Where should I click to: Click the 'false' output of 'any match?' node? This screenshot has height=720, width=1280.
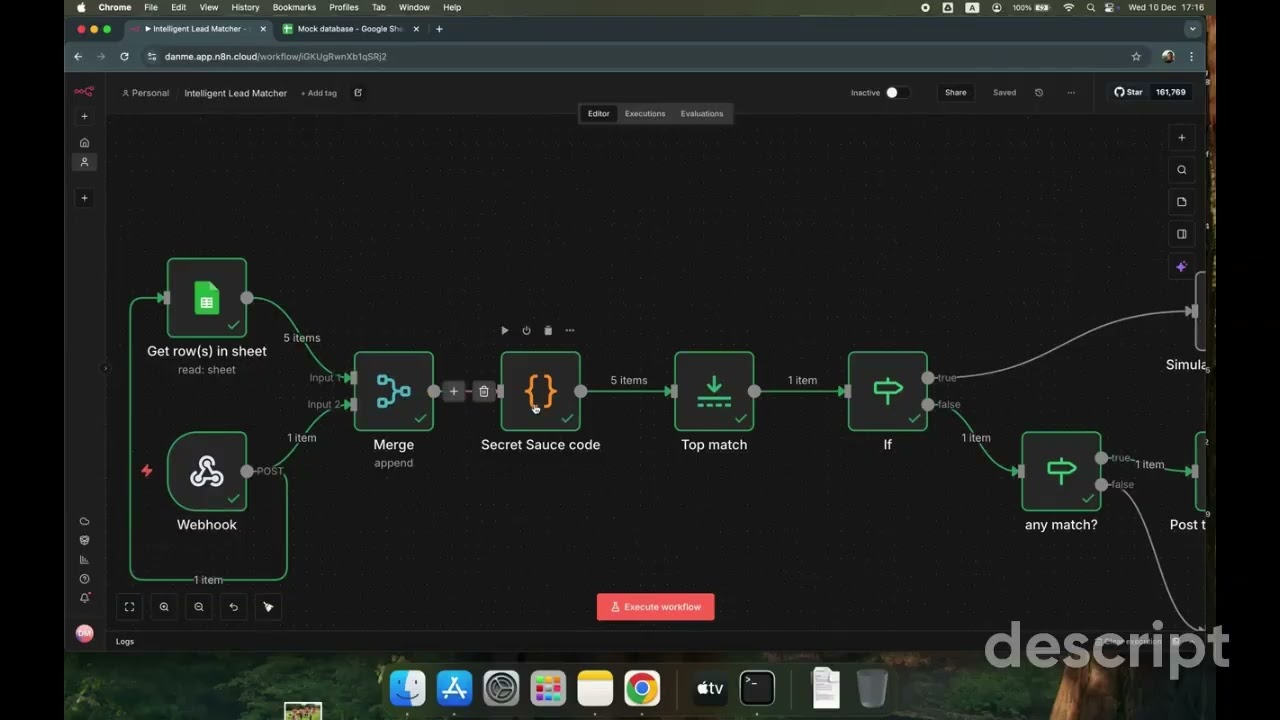[x=1102, y=485]
